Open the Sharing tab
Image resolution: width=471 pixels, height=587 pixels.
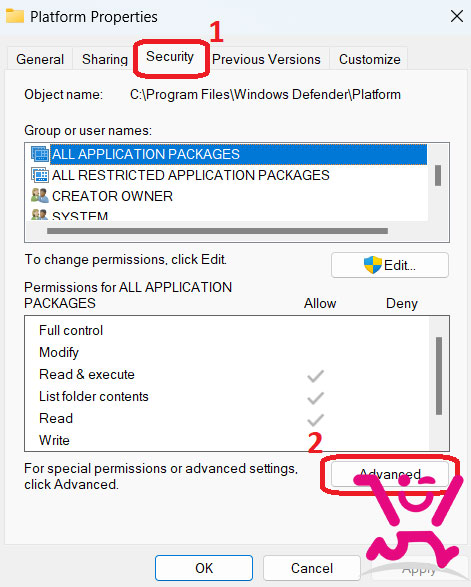105,59
